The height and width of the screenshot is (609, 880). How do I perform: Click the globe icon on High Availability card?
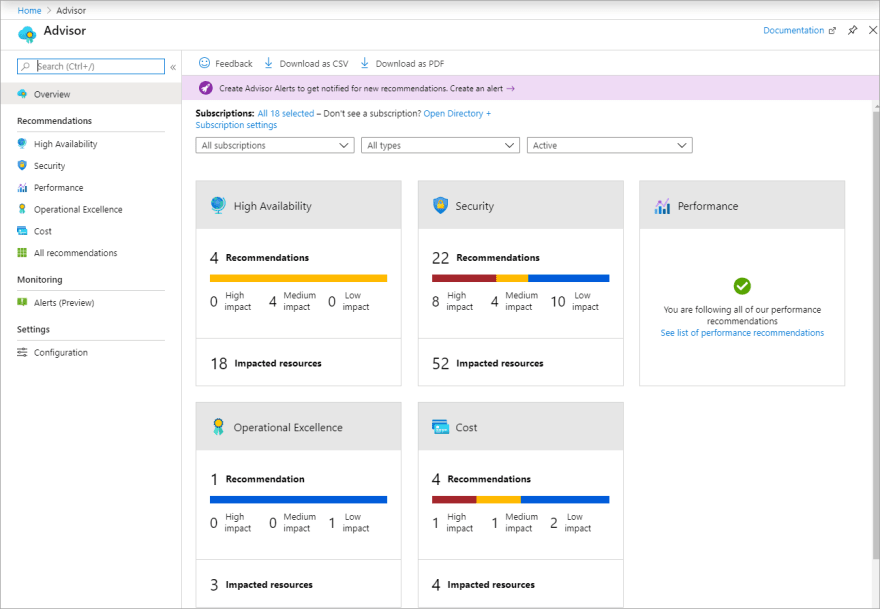pyautogui.click(x=218, y=205)
